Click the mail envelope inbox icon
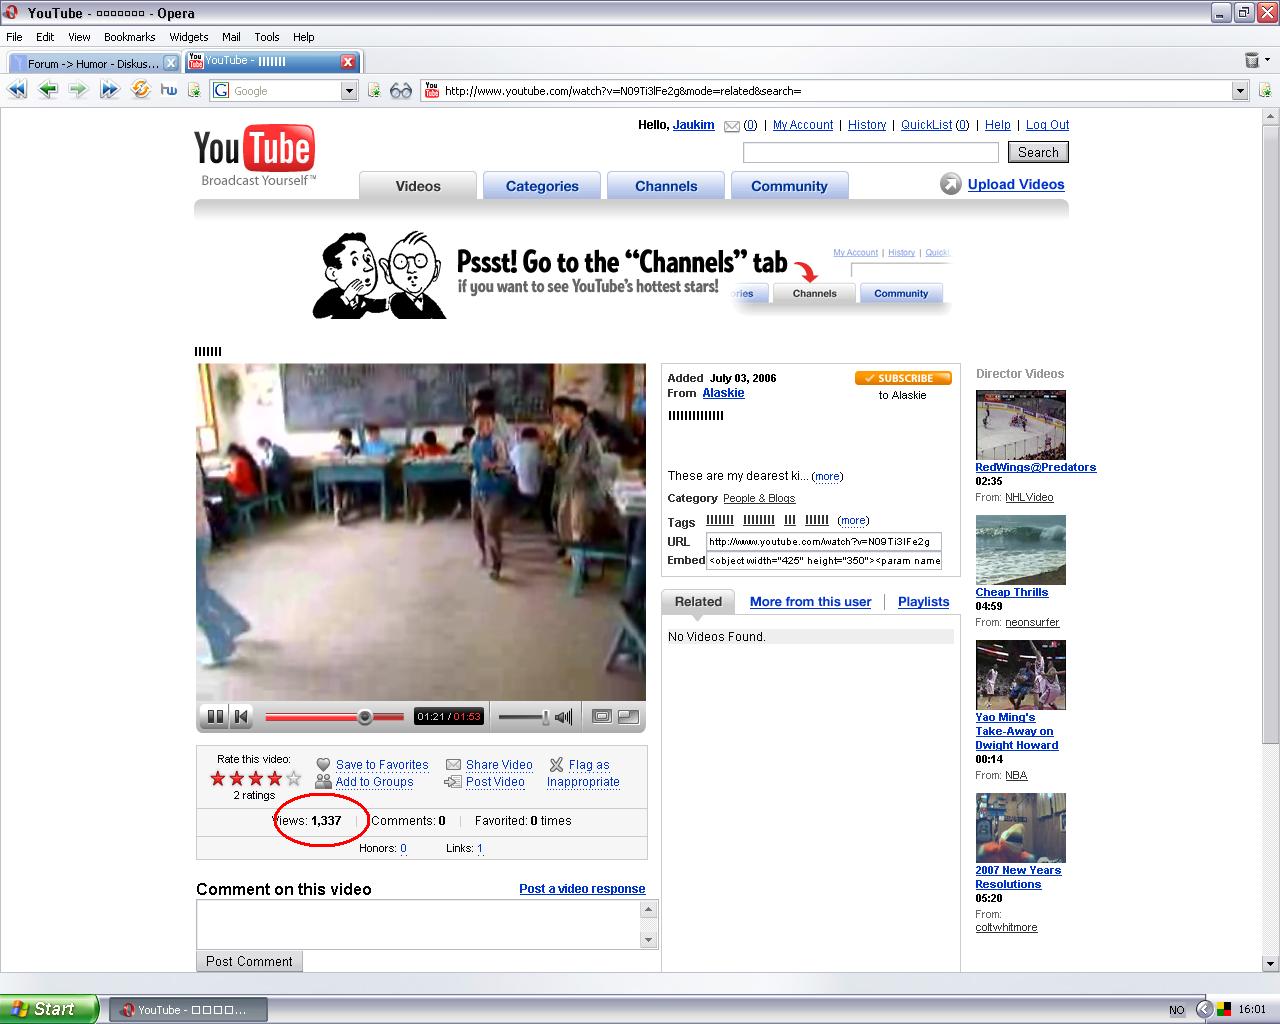 point(731,126)
